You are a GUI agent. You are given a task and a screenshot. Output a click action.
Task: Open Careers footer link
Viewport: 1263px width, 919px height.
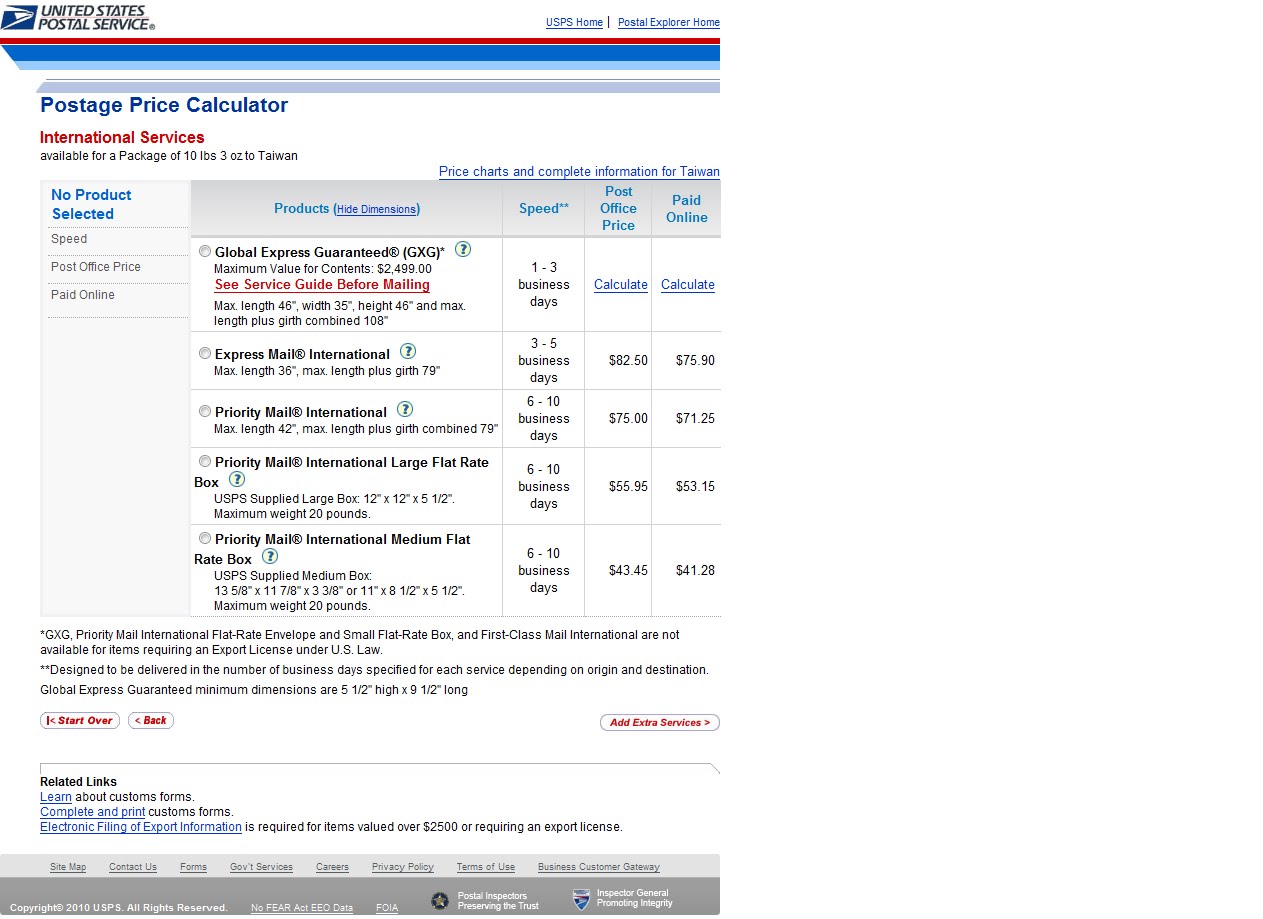pyautogui.click(x=332, y=867)
